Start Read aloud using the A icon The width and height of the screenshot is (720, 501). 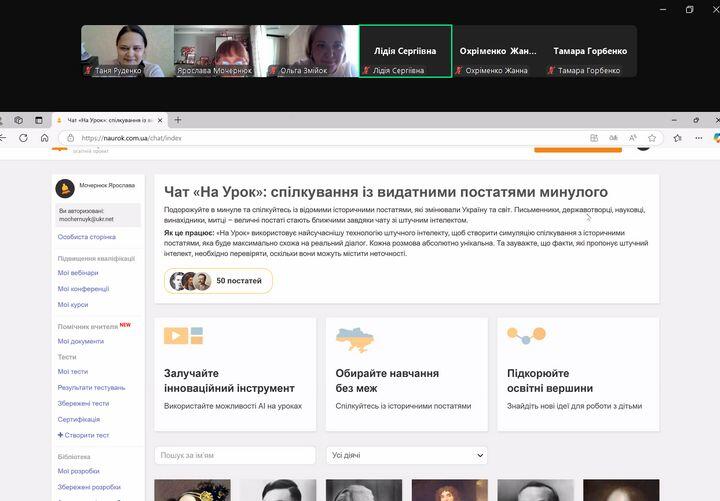click(x=633, y=138)
